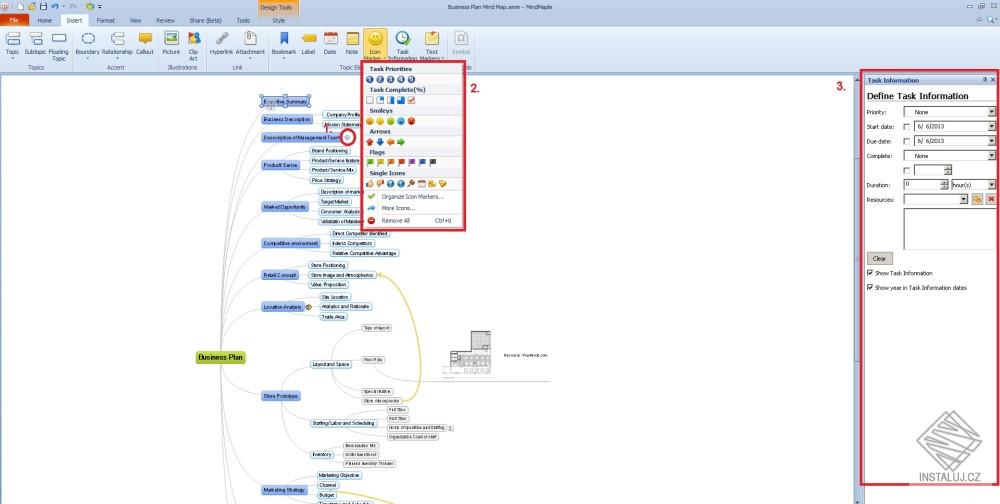Open Start date calendar dropdown
The width and height of the screenshot is (1000, 504).
(x=992, y=126)
